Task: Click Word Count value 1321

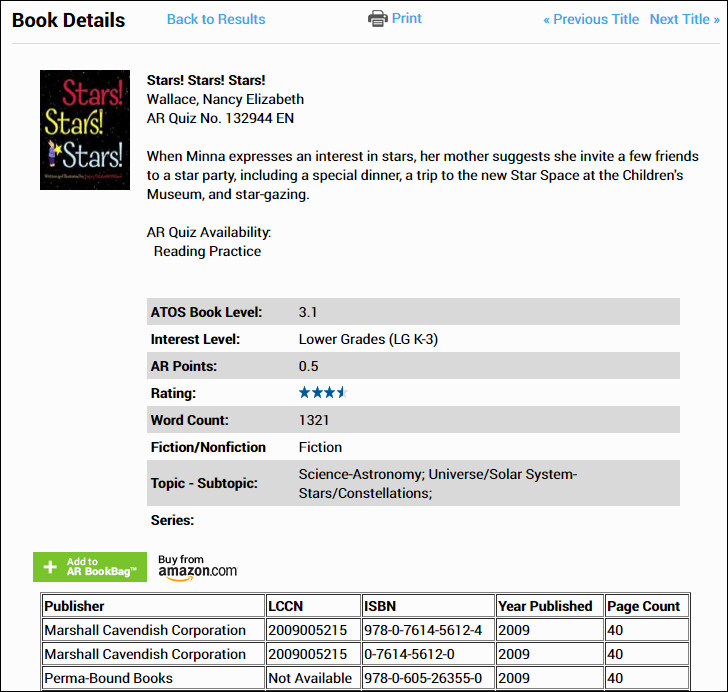Action: click(x=314, y=420)
